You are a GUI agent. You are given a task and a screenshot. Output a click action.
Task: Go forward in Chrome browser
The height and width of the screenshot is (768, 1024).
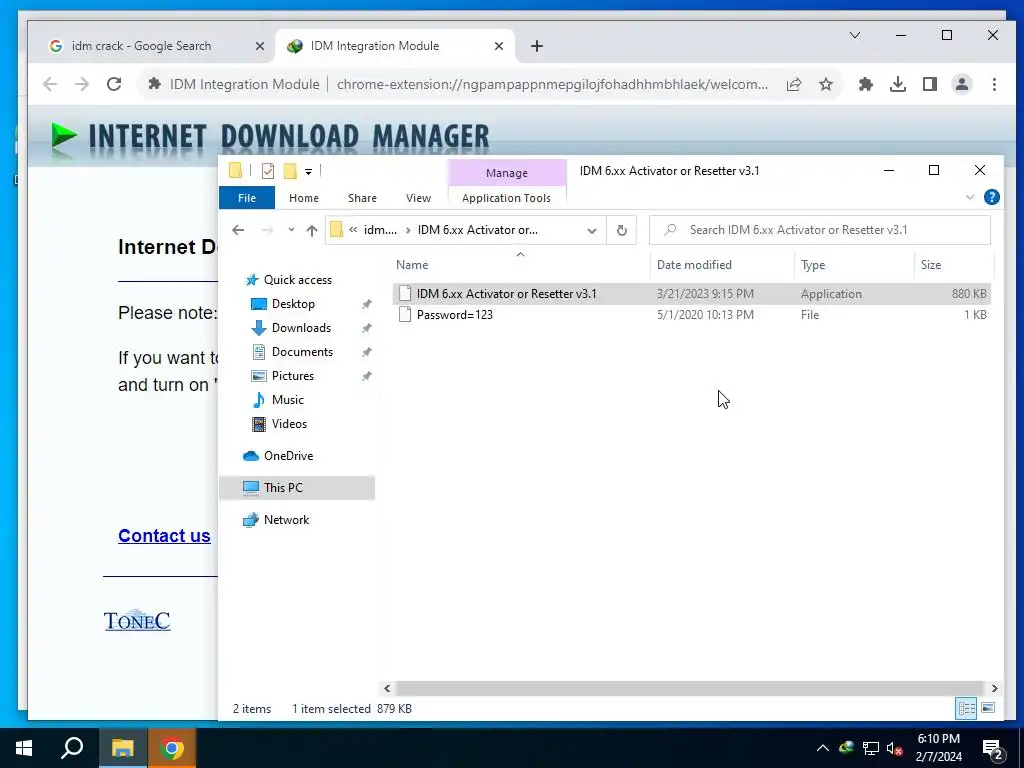tap(82, 84)
